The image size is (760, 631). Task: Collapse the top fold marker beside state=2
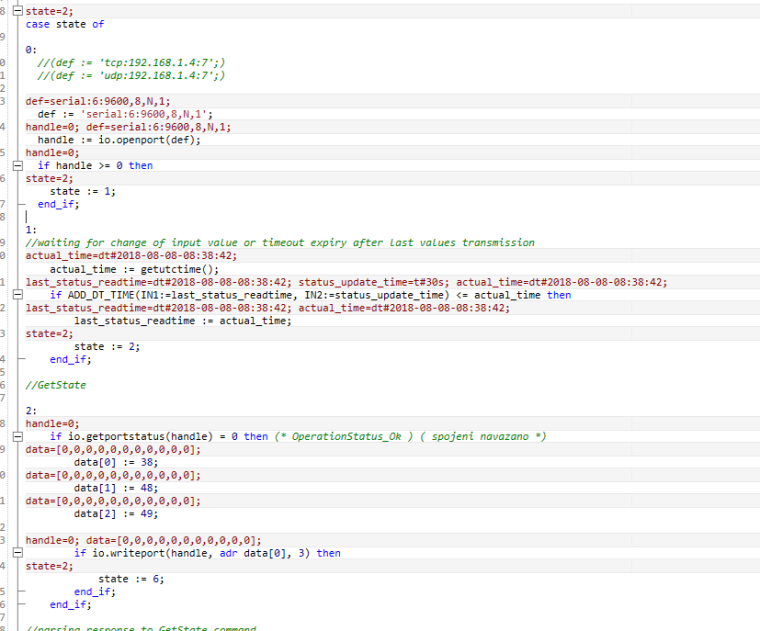click(x=16, y=11)
